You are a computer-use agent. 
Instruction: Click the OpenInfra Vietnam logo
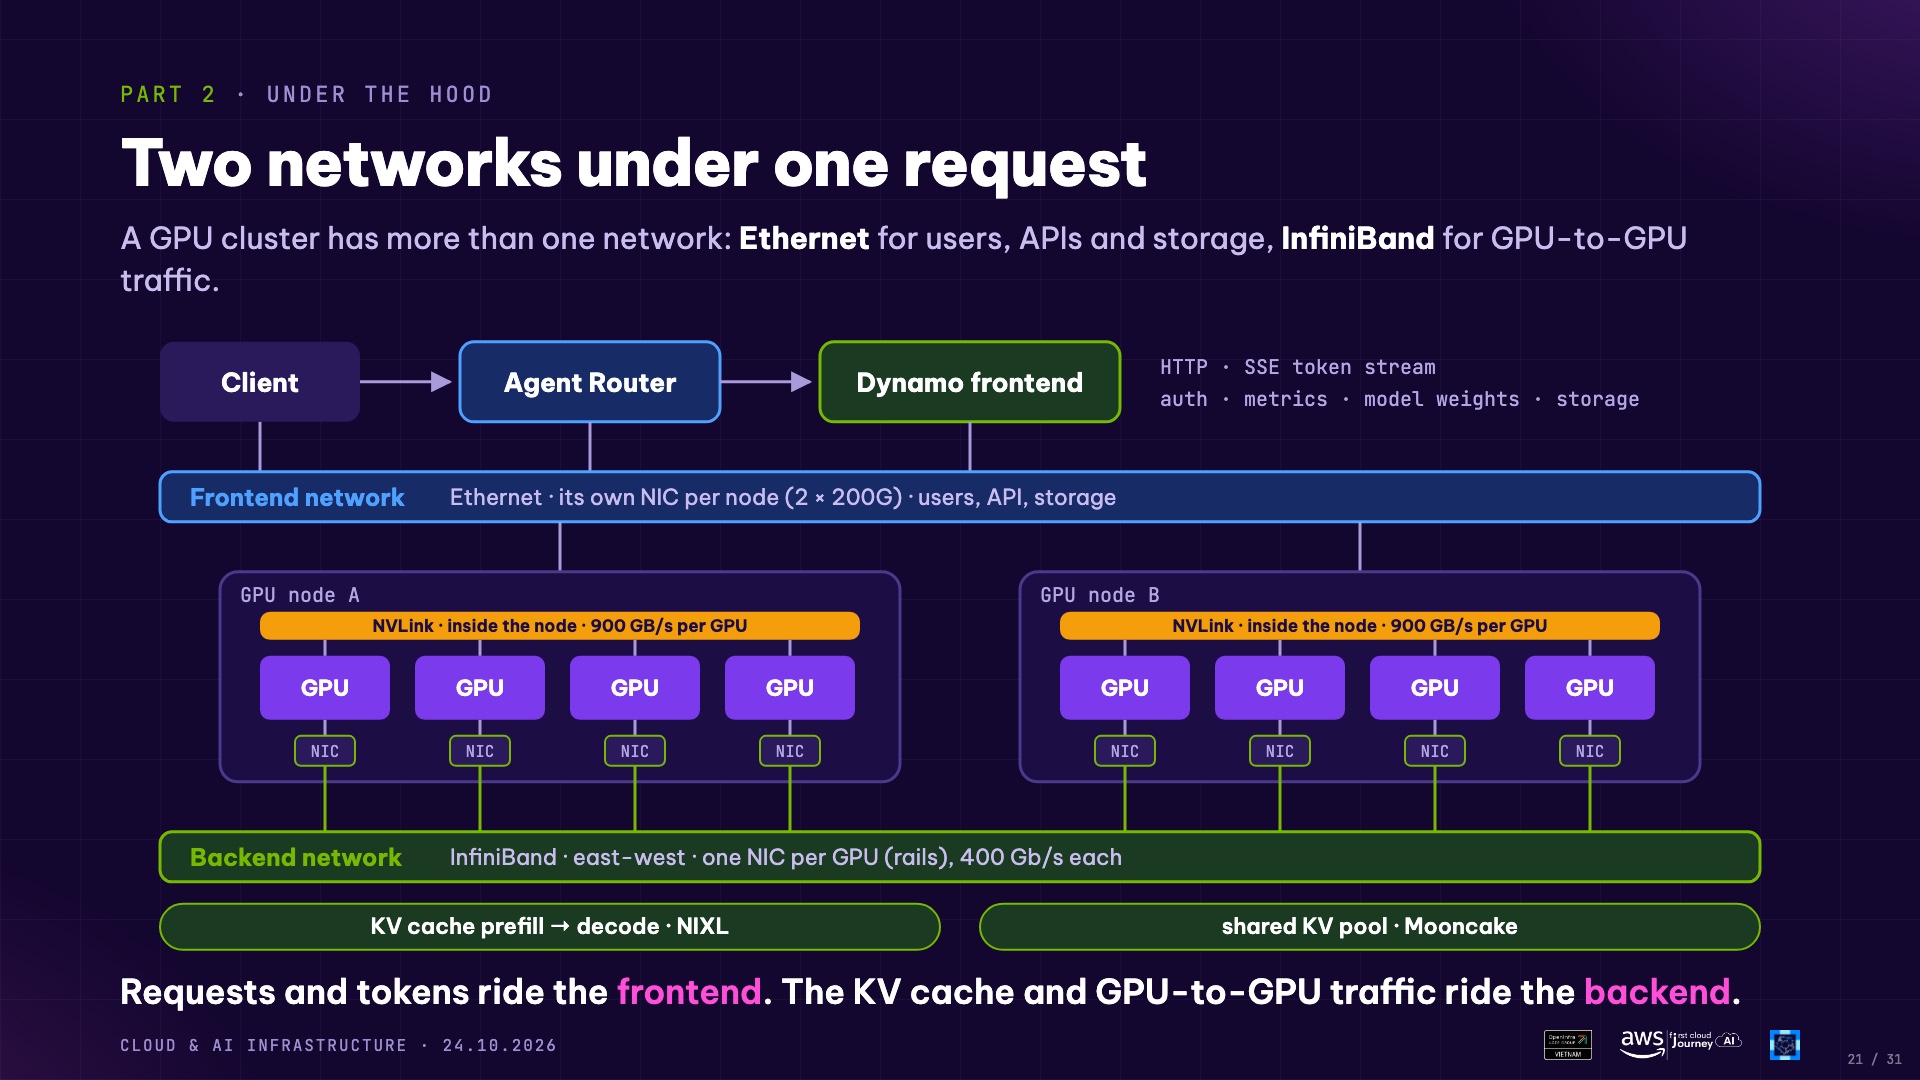coord(1567,1045)
